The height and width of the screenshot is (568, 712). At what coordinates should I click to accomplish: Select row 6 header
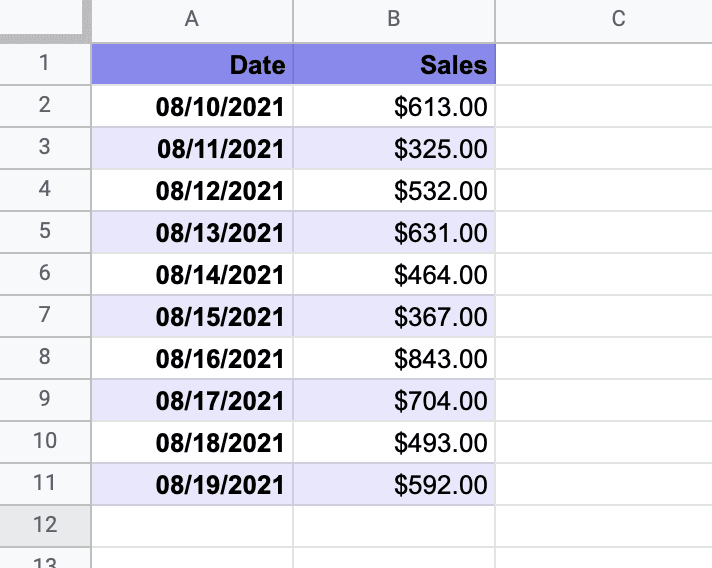click(45, 274)
